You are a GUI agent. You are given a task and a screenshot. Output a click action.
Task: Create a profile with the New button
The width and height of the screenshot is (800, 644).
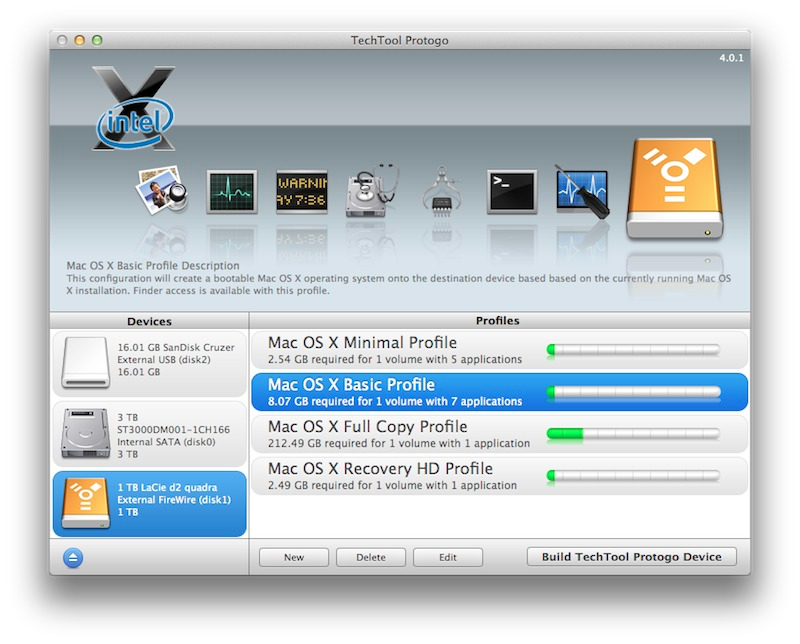294,557
